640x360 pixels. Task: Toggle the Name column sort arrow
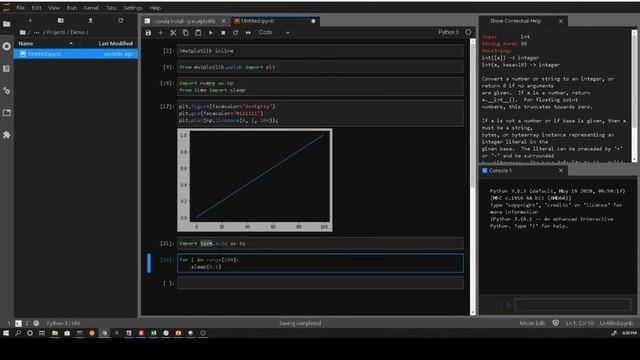(x=71, y=43)
